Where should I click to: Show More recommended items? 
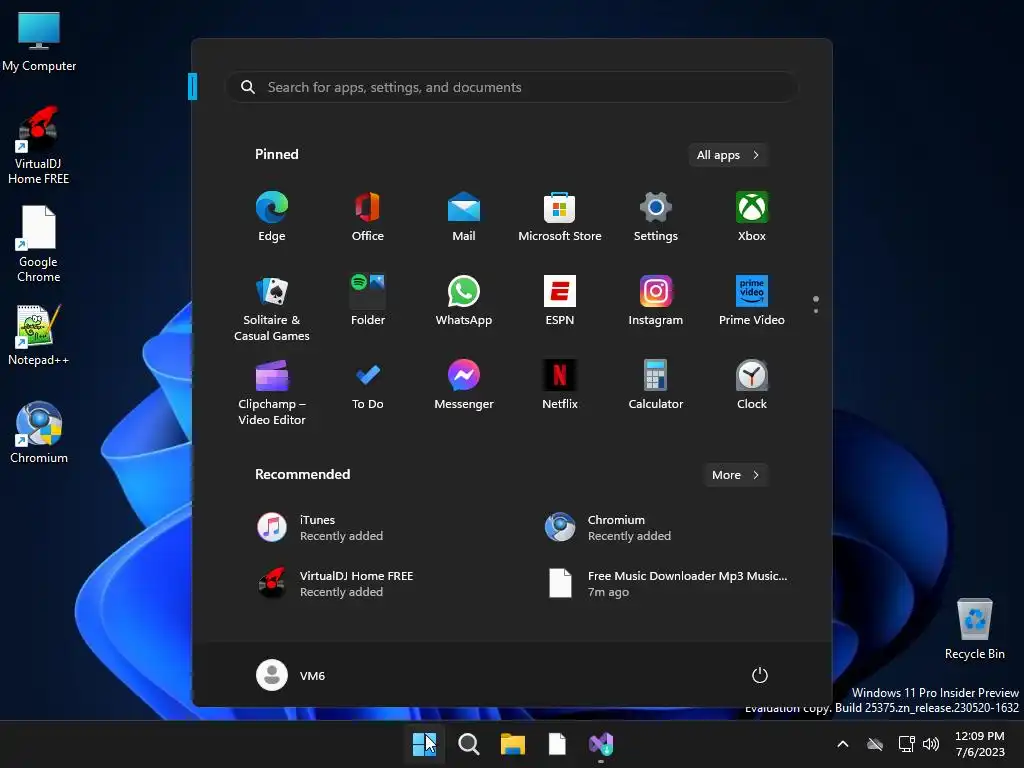[735, 475]
